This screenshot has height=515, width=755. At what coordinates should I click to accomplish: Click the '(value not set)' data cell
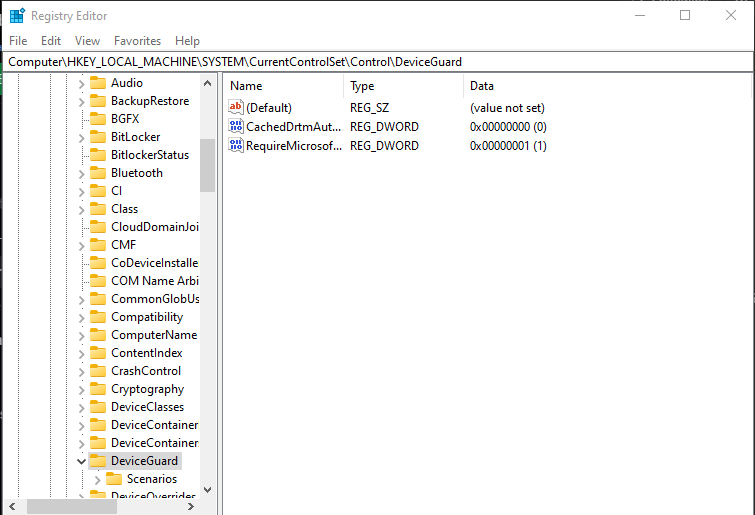[x=507, y=108]
